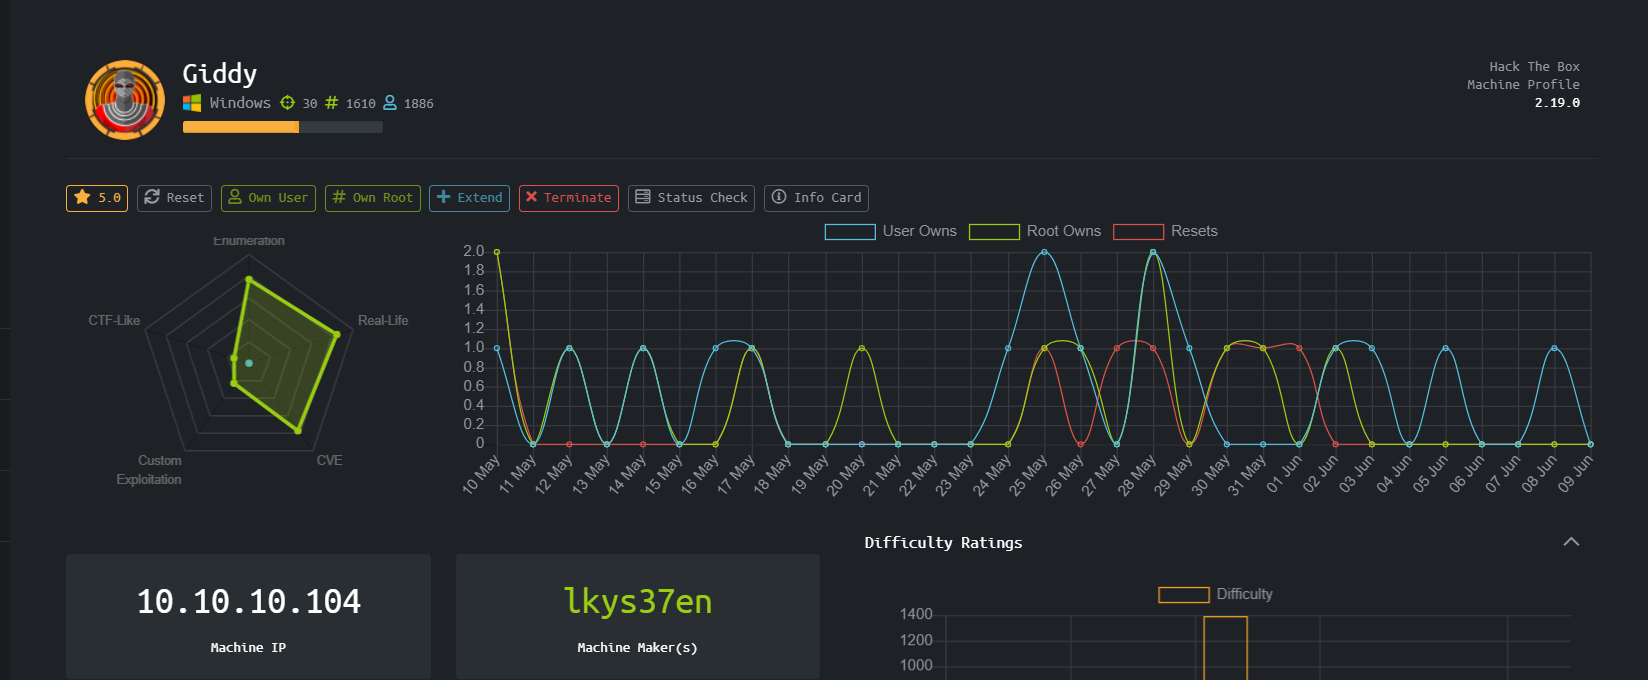Click the Machine IP caption
Viewport: 1648px width, 680px height.
click(x=248, y=648)
